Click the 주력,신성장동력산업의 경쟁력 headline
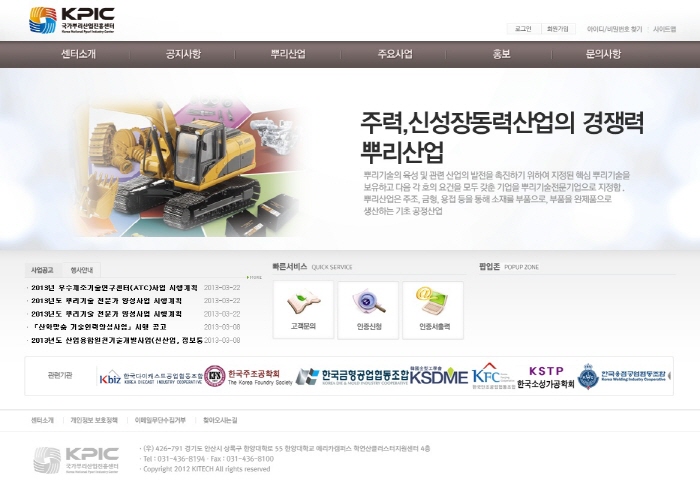700x500 pixels. 502,124
